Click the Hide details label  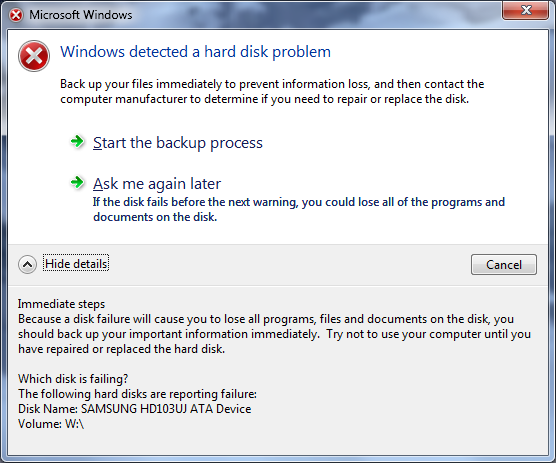pos(76,264)
